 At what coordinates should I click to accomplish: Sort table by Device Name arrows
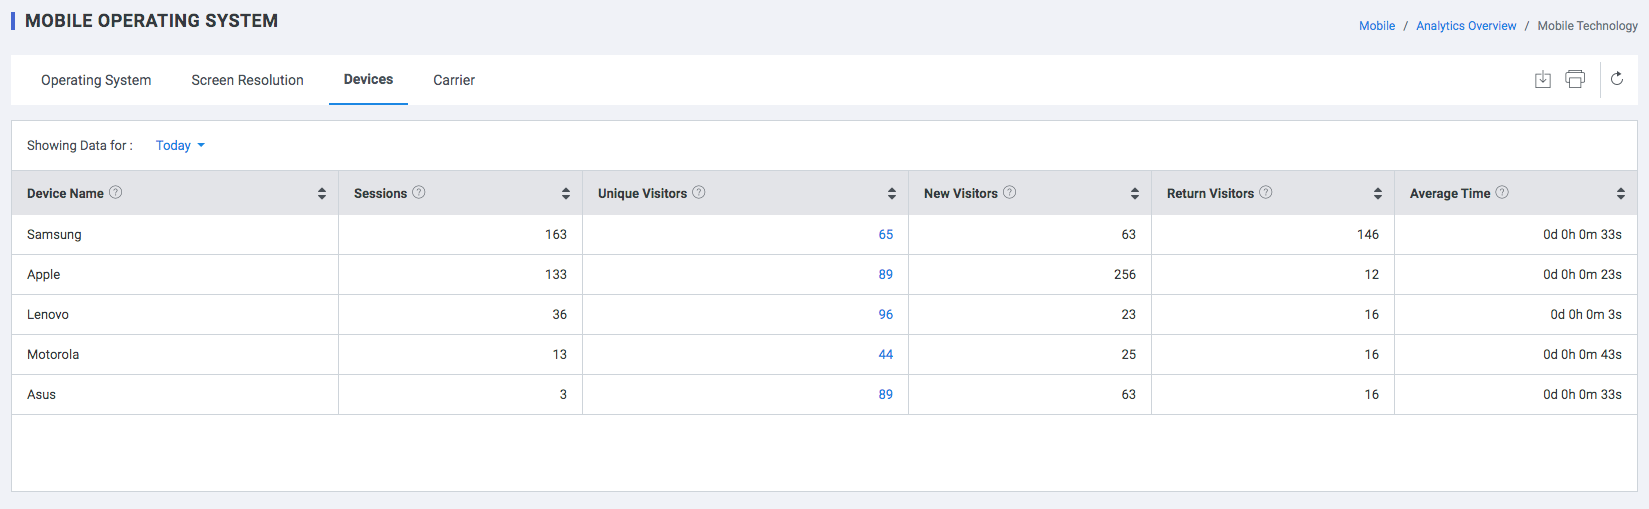(322, 193)
